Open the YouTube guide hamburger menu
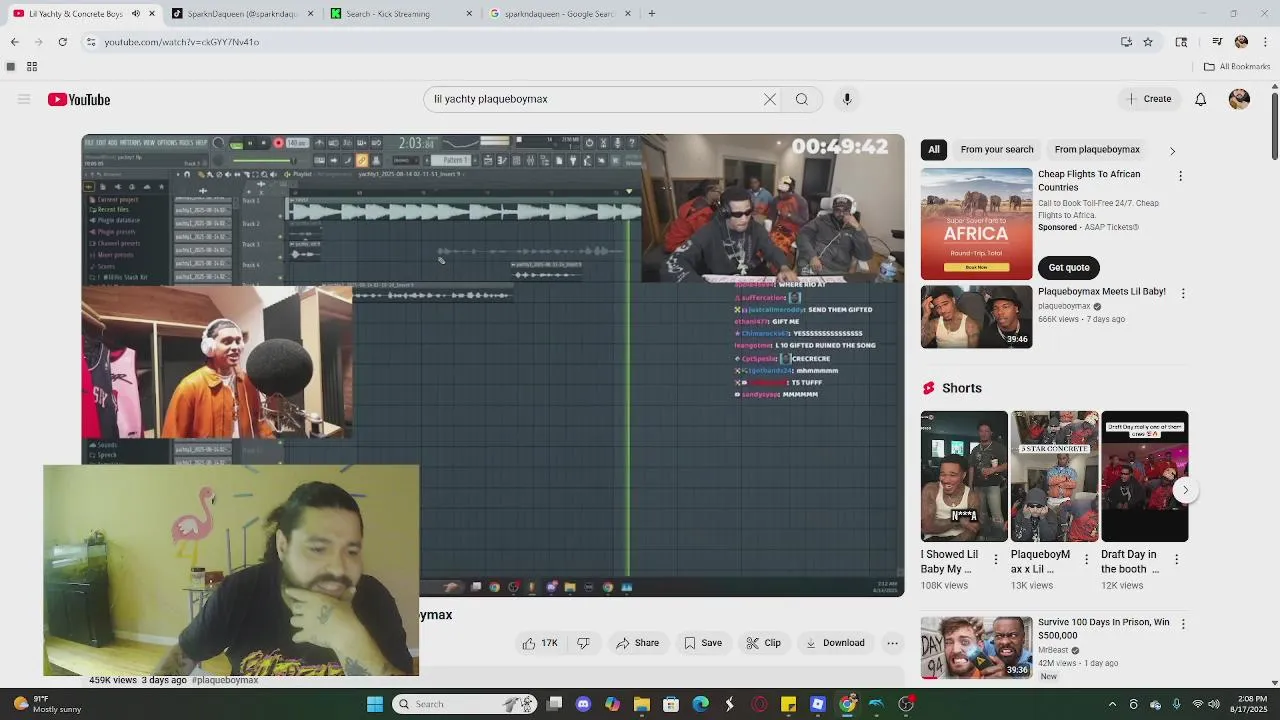 [x=24, y=99]
